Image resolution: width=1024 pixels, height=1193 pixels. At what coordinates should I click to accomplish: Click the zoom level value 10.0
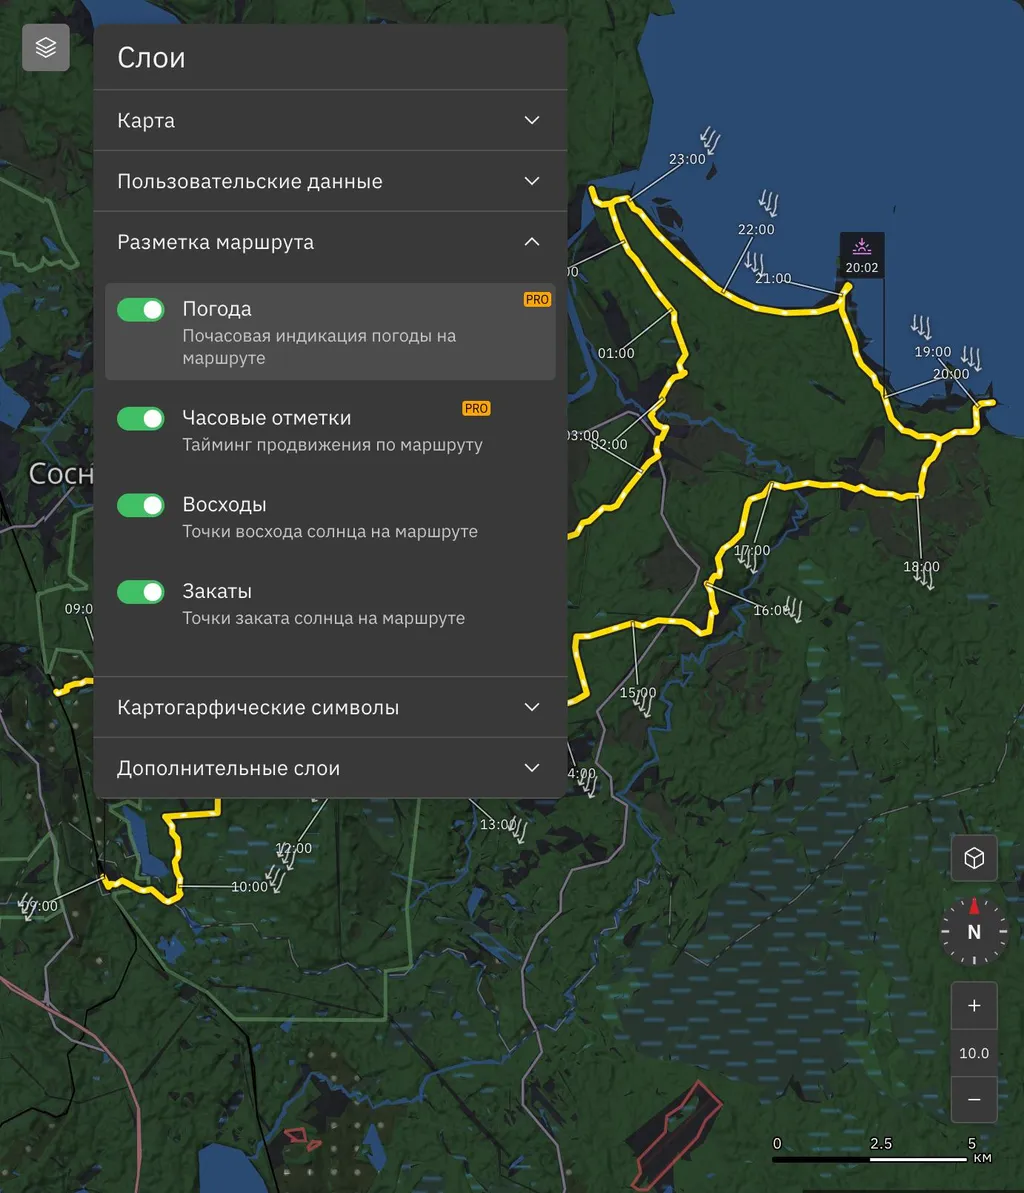point(973,1053)
